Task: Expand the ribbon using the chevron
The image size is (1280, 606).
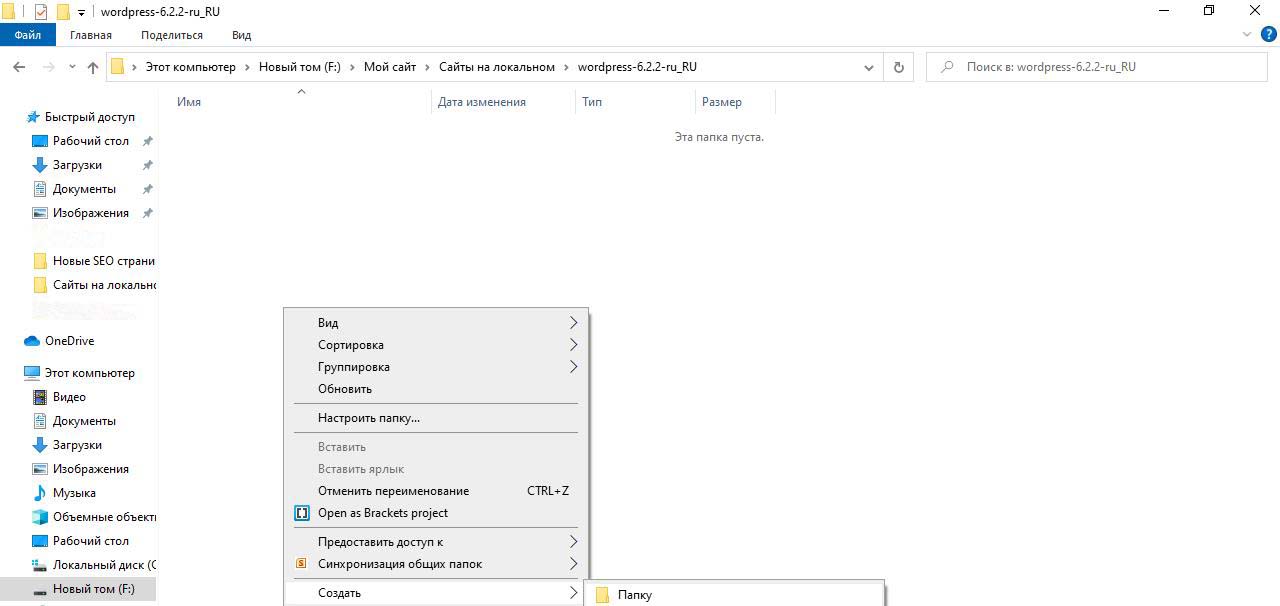Action: [1246, 35]
